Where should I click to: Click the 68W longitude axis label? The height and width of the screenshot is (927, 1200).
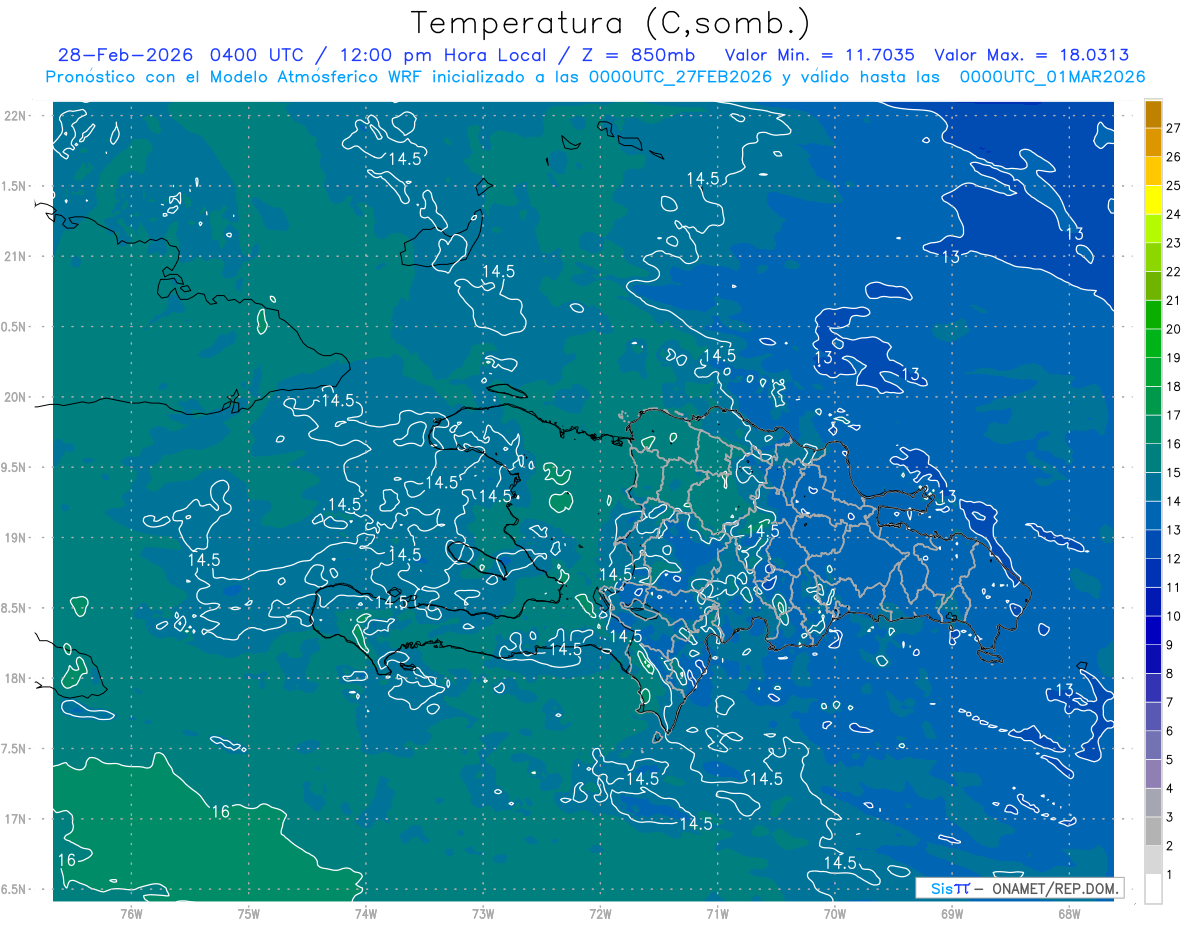click(1068, 913)
